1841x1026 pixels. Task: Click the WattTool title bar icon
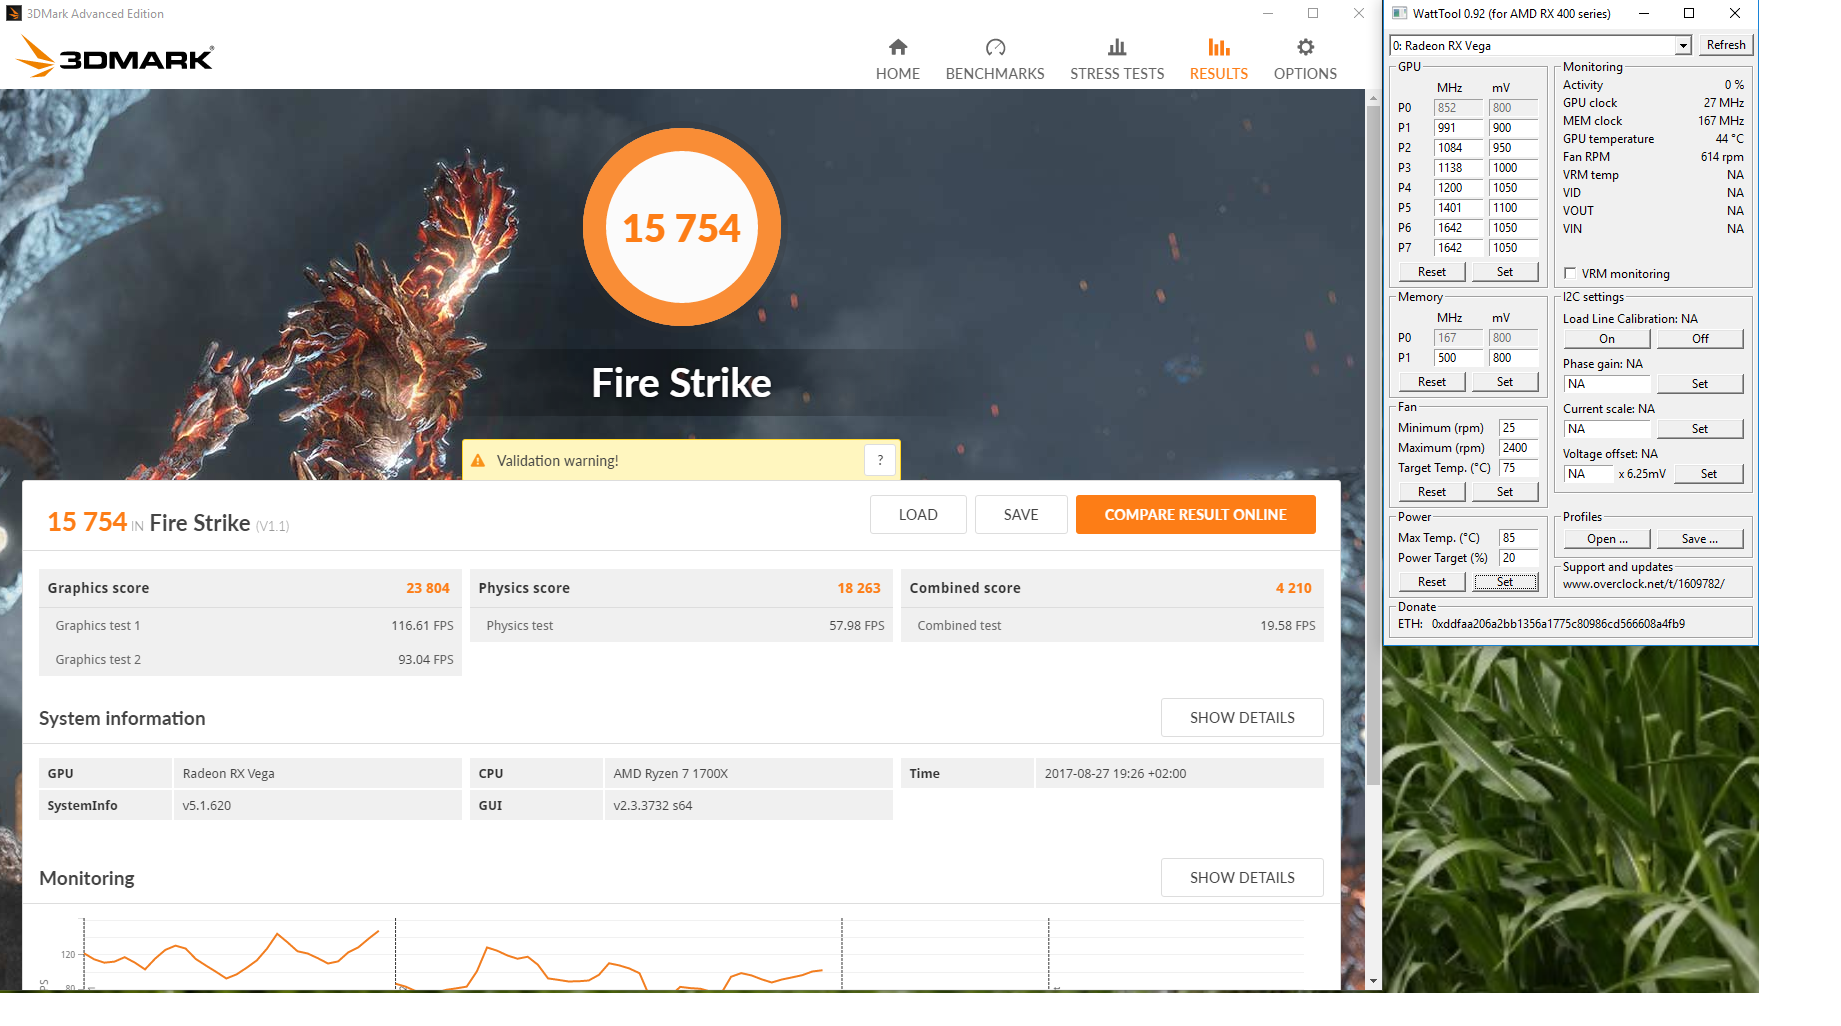1399,13
